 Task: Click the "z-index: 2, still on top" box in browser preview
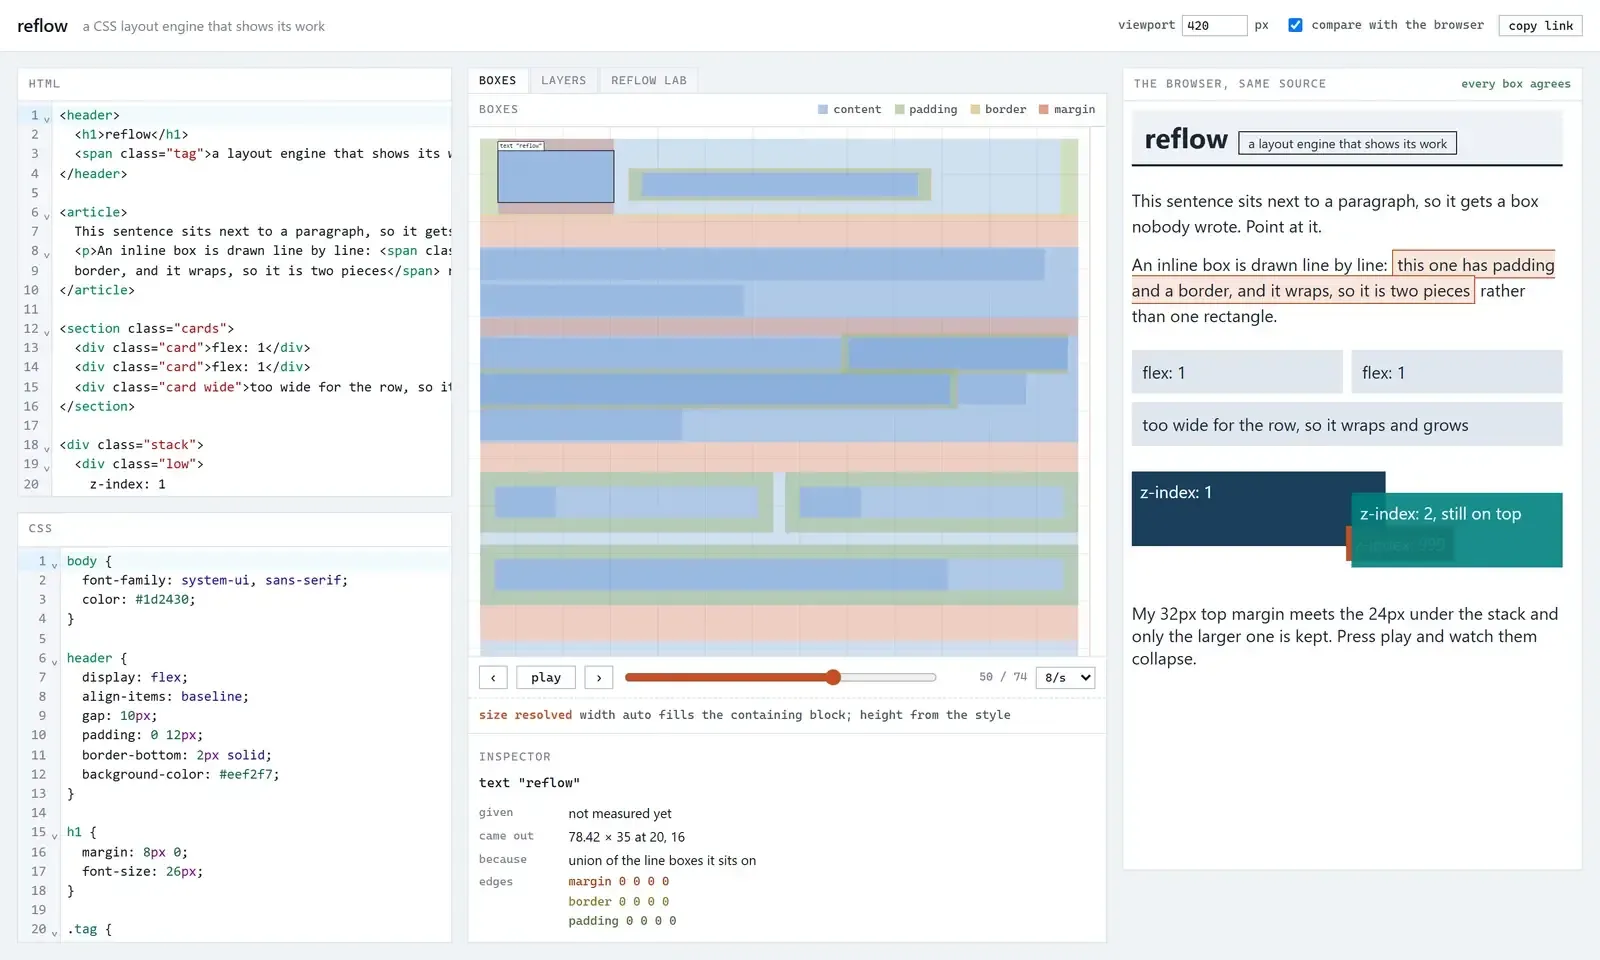(x=1456, y=530)
